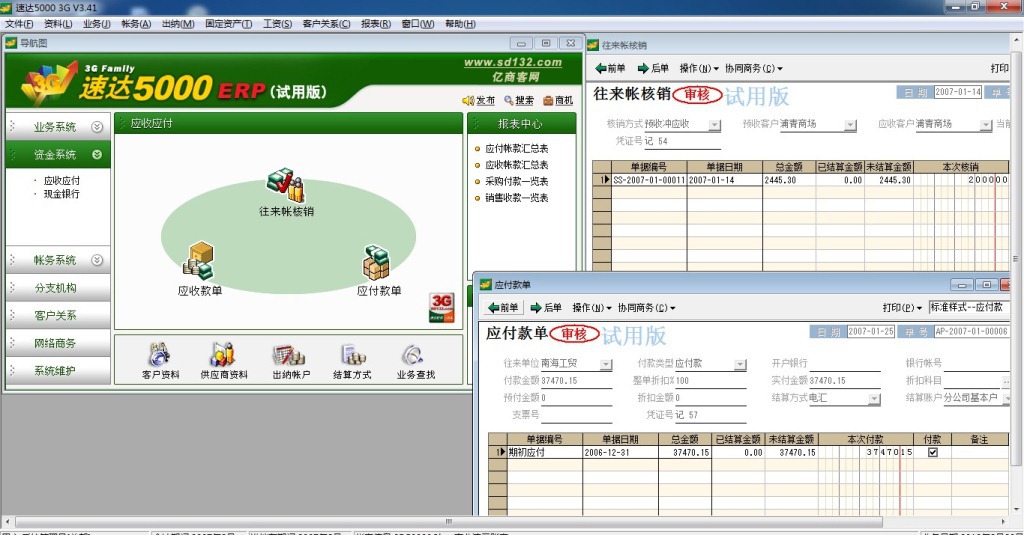Open 采购付款一览表 report link
The height and width of the screenshot is (535, 1024).
pos(516,182)
